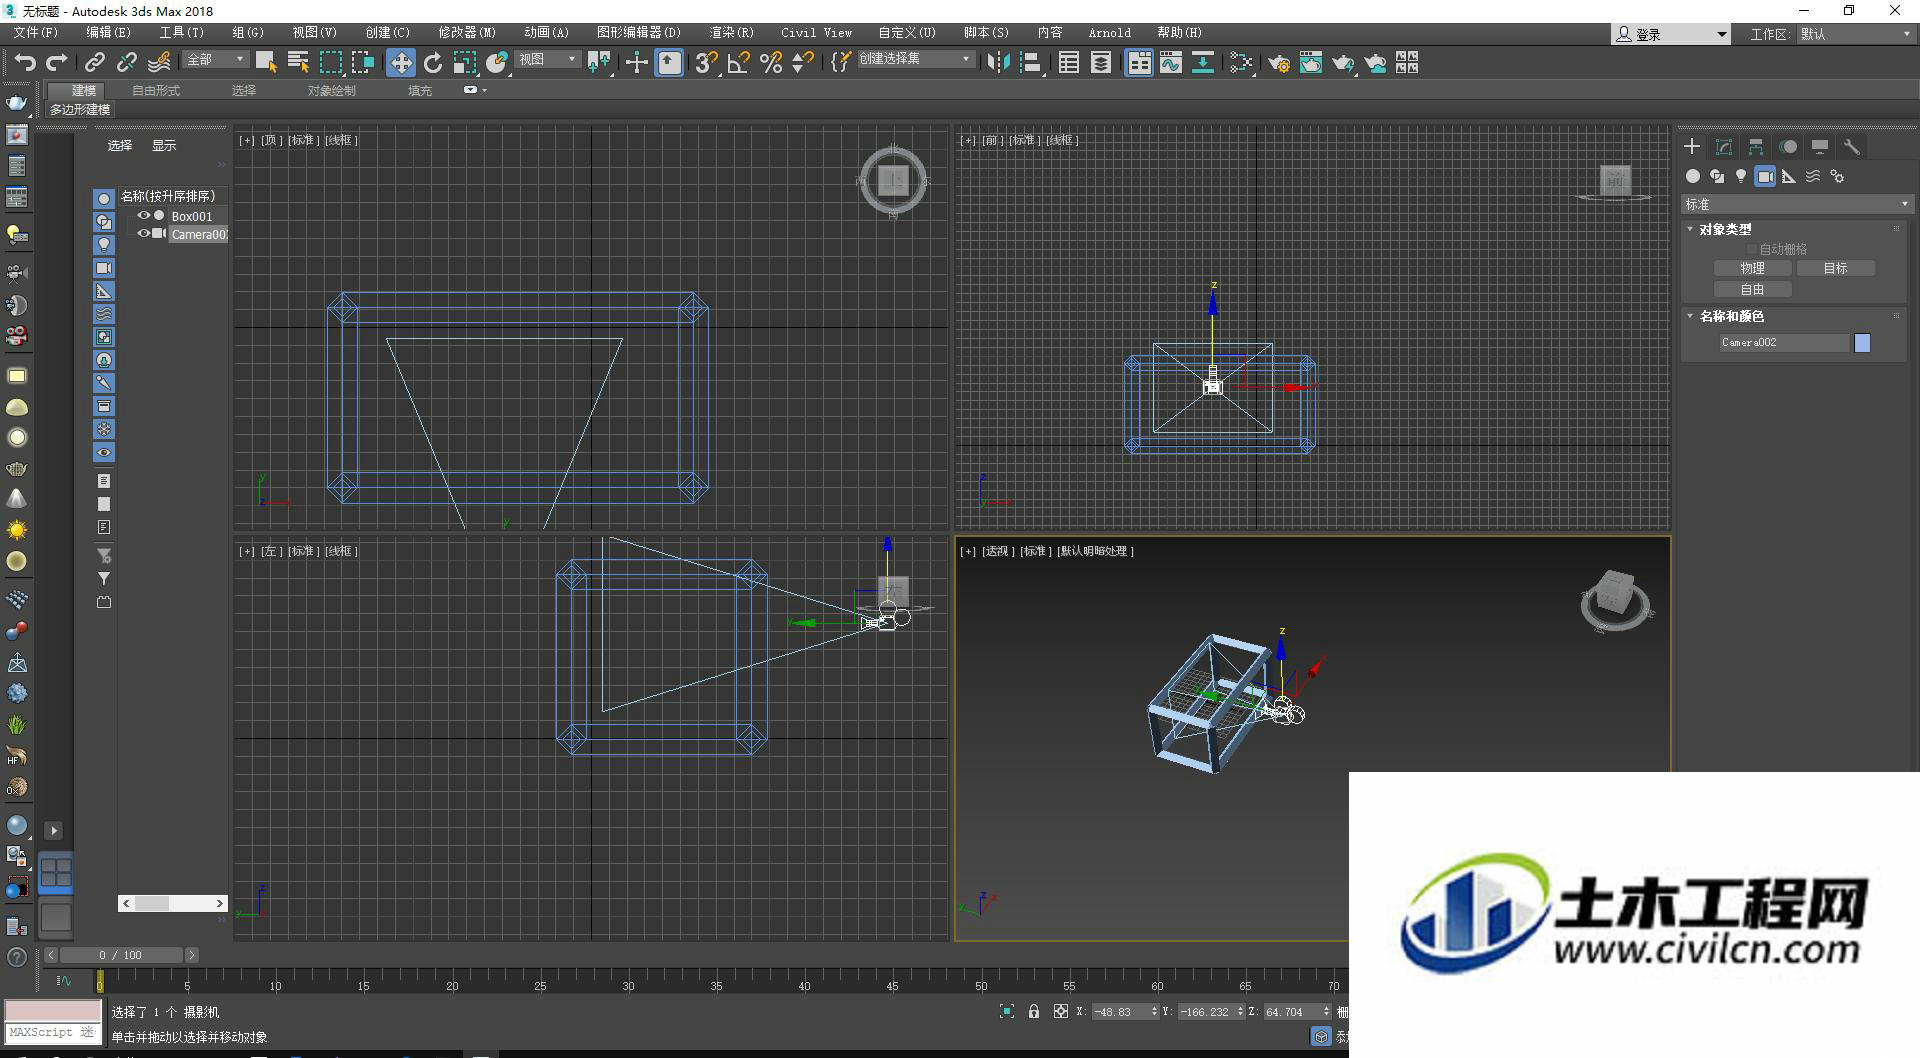1920x1058 pixels.
Task: Open the 创建选择集 named selection dropdown
Action: [915, 60]
